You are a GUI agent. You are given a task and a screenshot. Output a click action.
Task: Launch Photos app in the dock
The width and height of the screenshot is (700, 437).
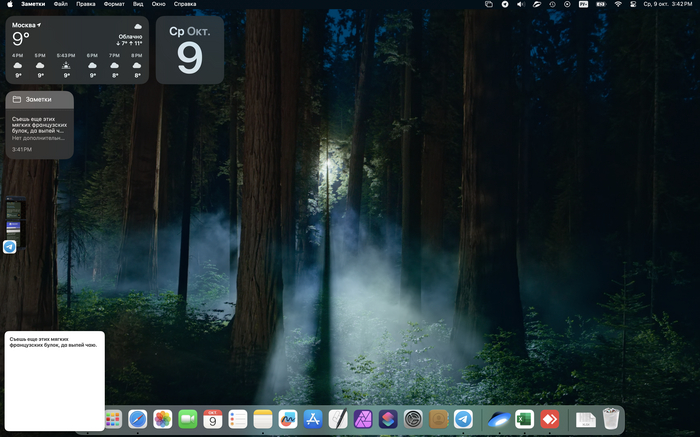click(x=162, y=420)
